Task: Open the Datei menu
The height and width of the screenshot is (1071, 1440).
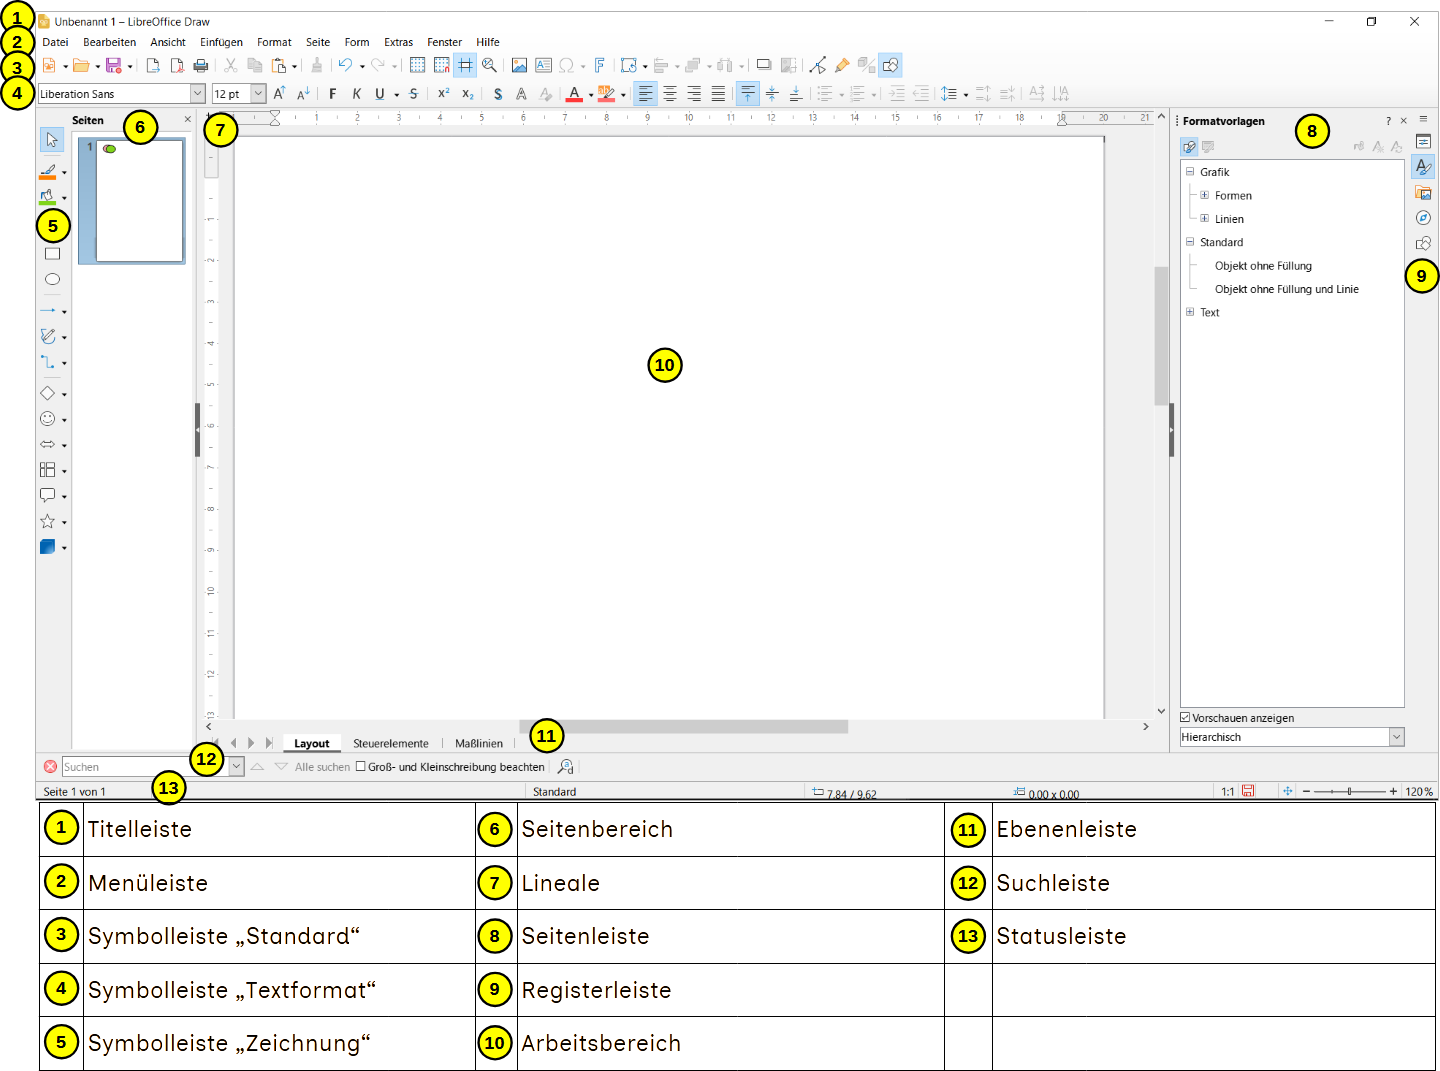Action: 56,42
